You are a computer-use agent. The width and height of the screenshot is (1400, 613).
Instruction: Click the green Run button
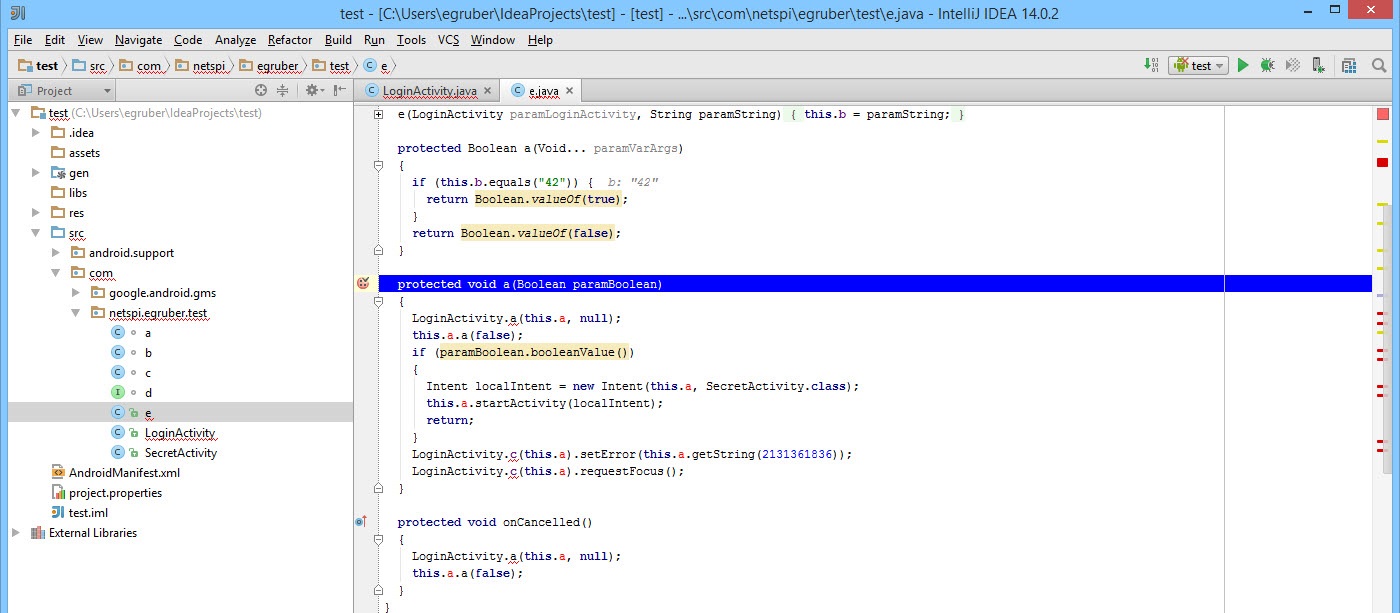click(1243, 66)
